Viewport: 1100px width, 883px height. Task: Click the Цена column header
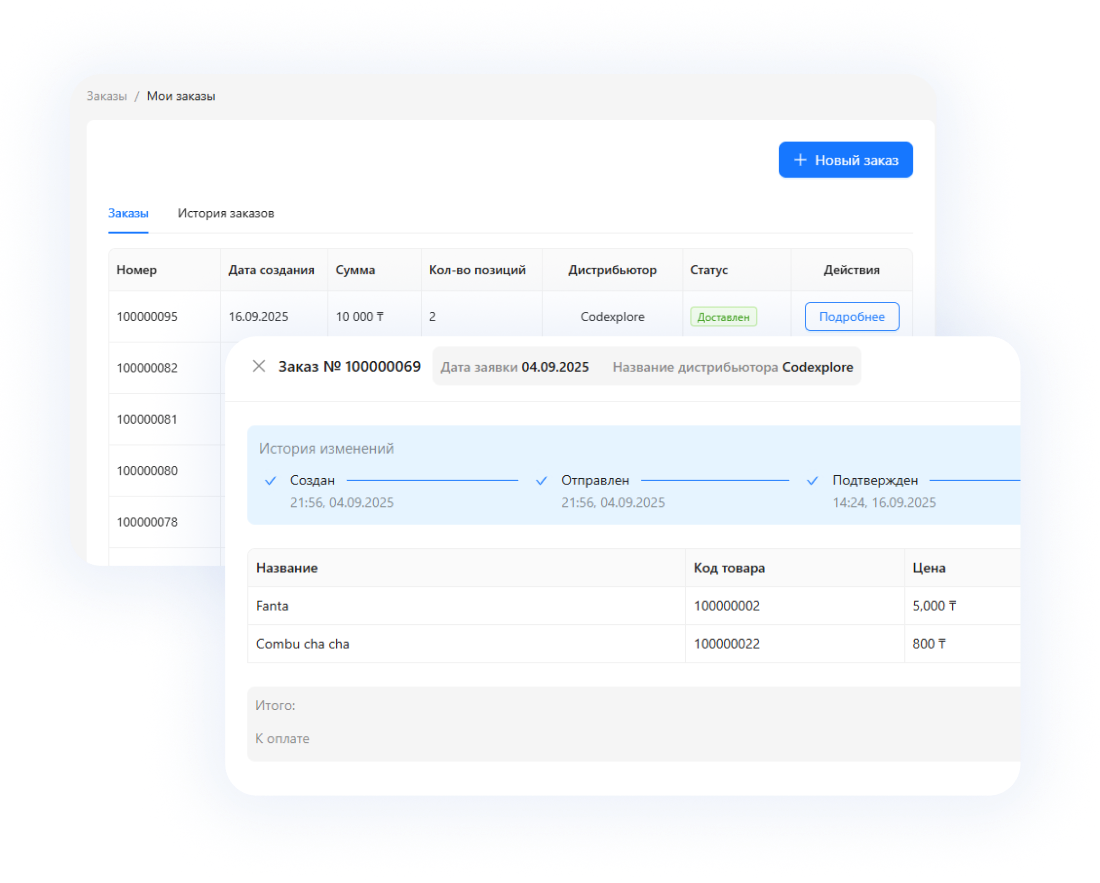(x=929, y=568)
